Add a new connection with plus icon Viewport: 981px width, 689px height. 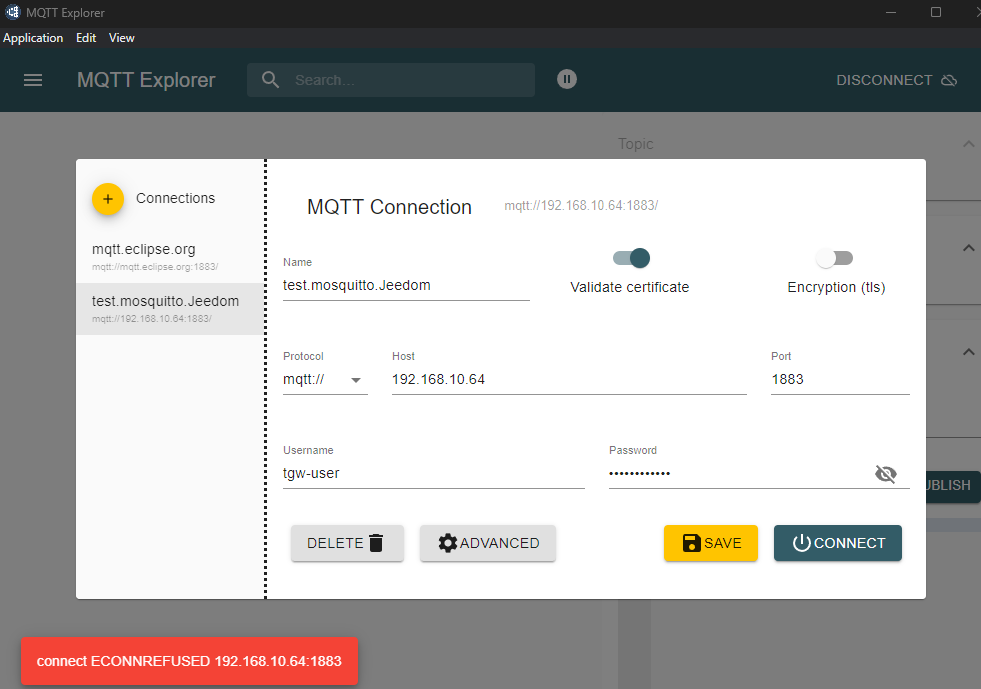coord(108,199)
